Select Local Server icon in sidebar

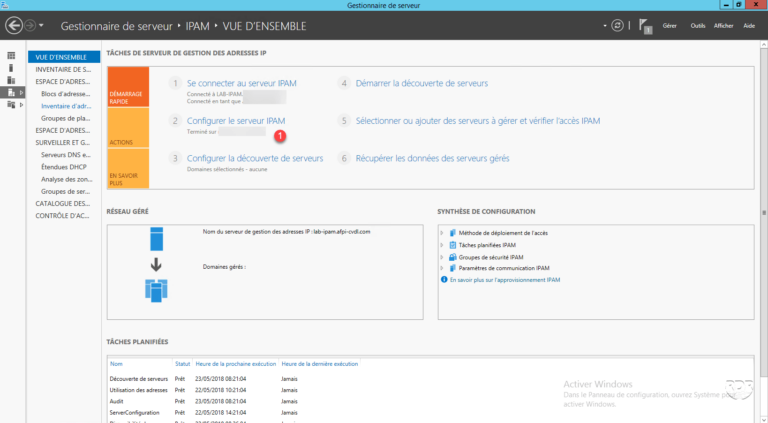[x=11, y=68]
